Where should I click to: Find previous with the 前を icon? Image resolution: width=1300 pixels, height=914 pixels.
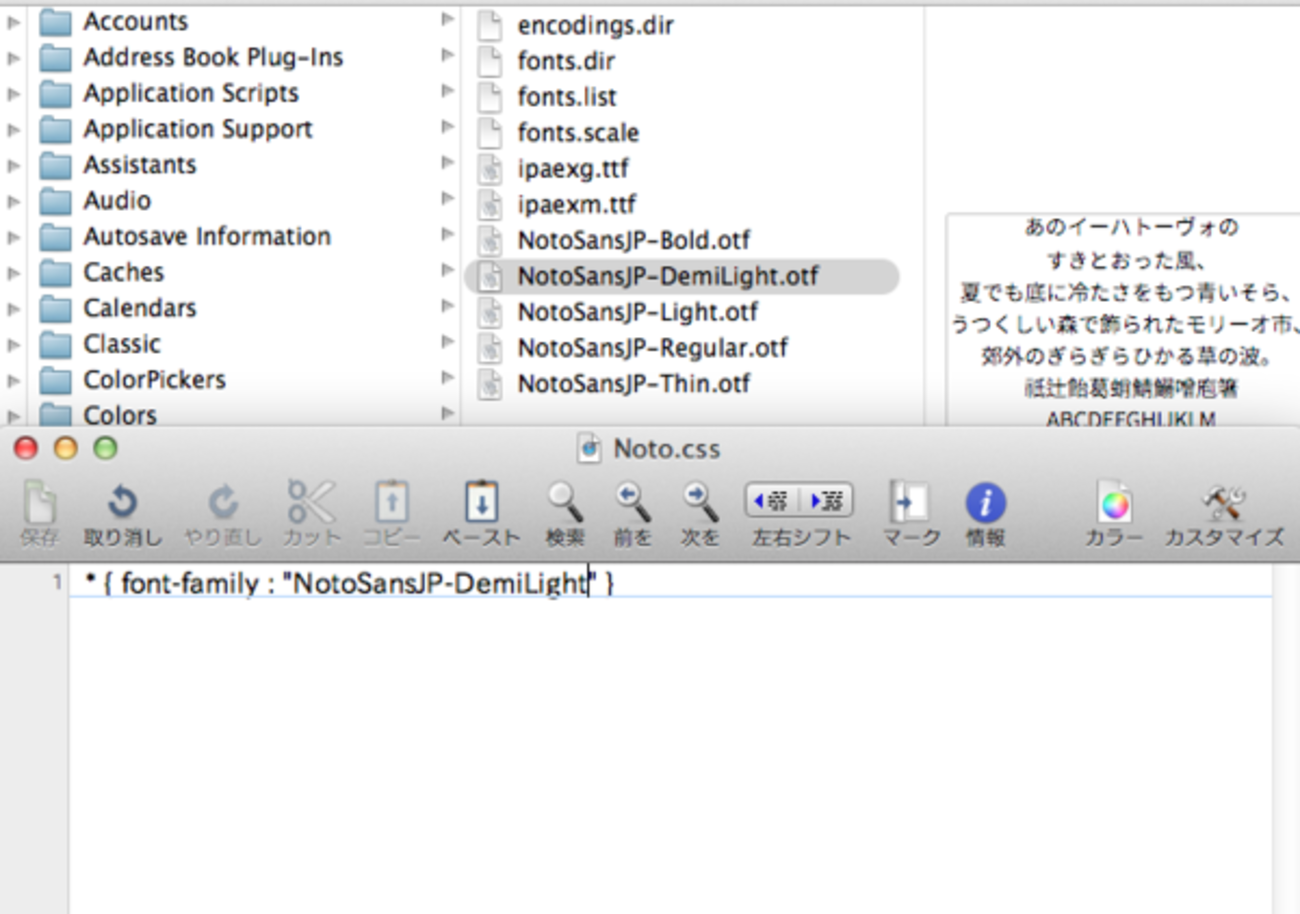(632, 502)
